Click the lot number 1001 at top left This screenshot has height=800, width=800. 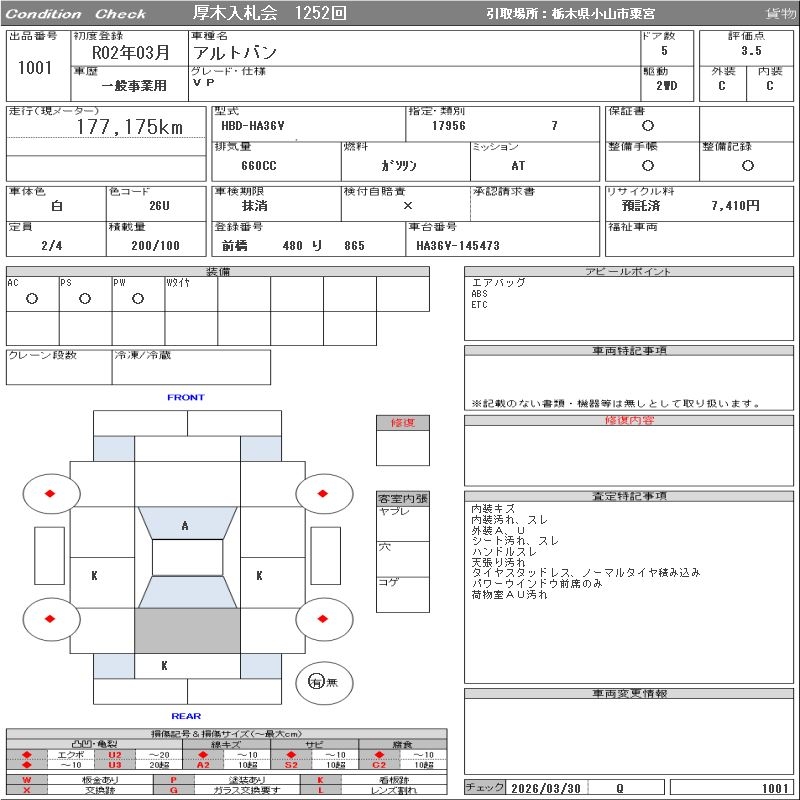pyautogui.click(x=35, y=68)
